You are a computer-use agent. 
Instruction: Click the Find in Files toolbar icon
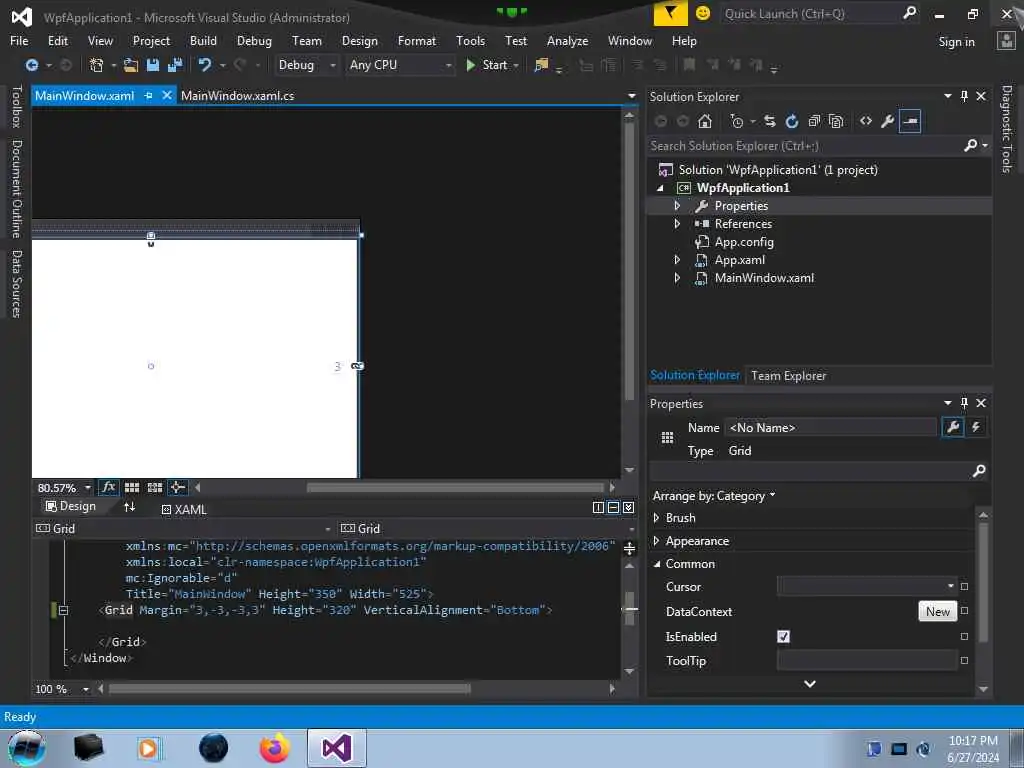541,65
